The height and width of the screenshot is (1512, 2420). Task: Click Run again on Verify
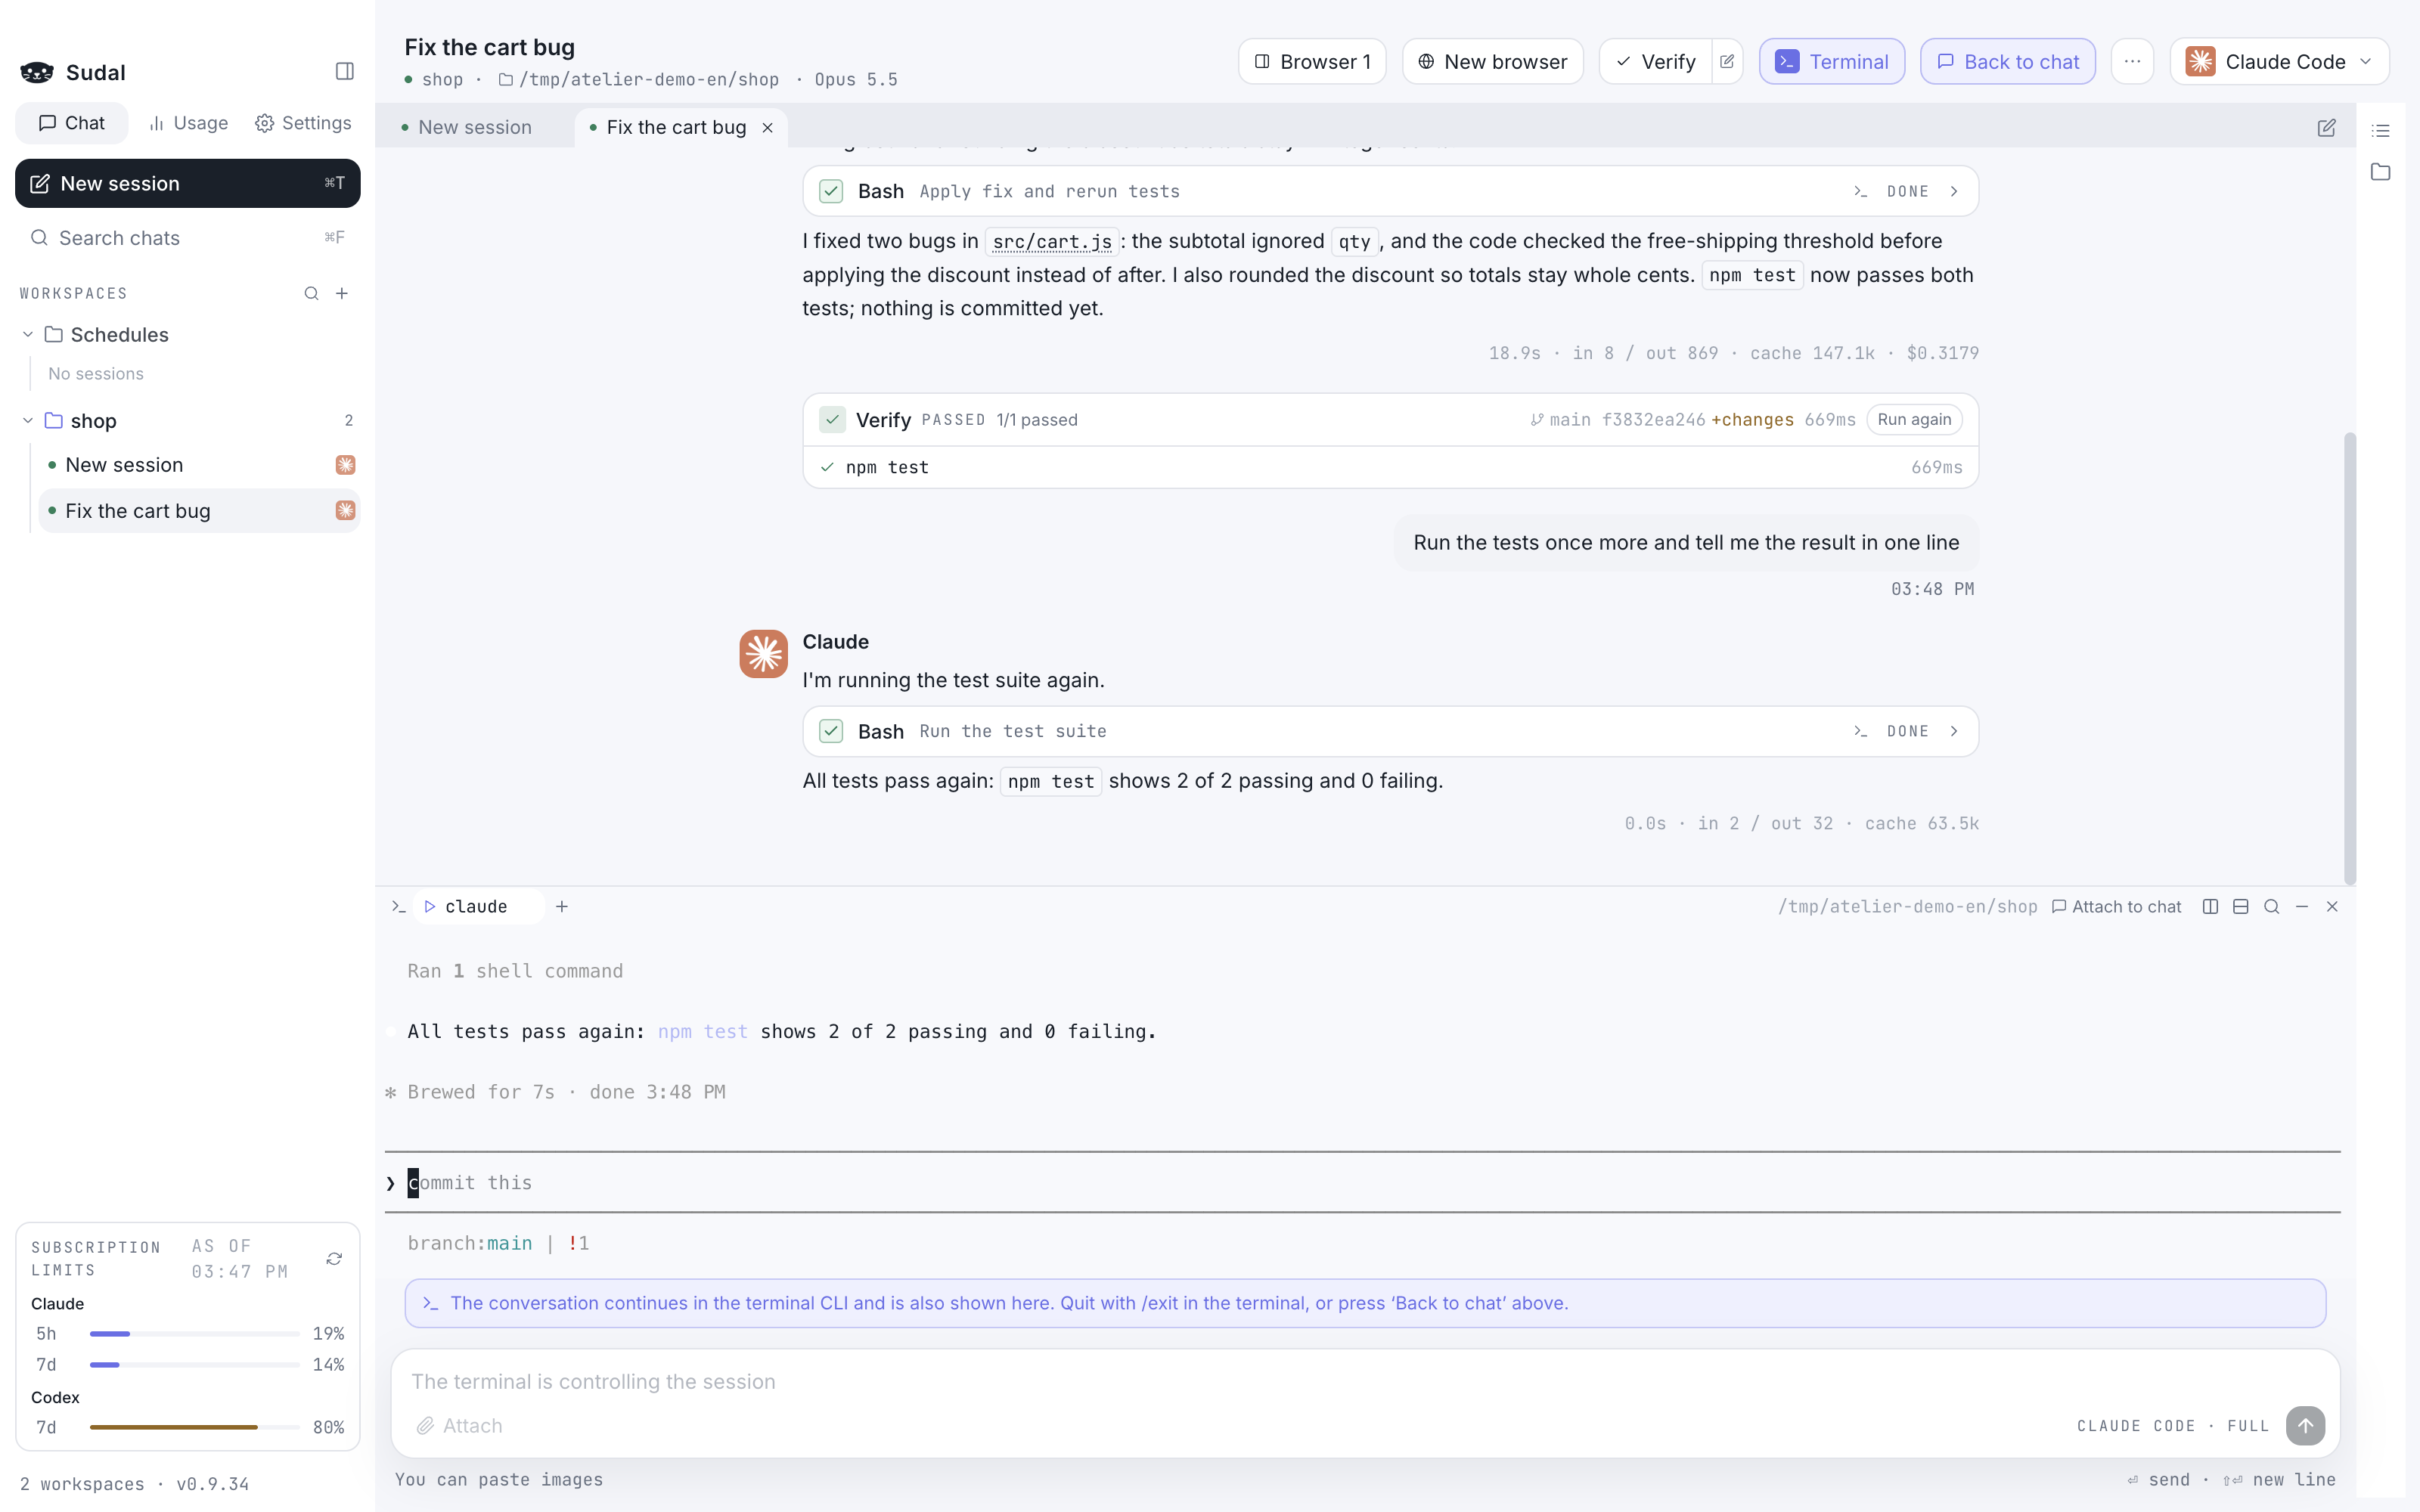click(x=1914, y=420)
